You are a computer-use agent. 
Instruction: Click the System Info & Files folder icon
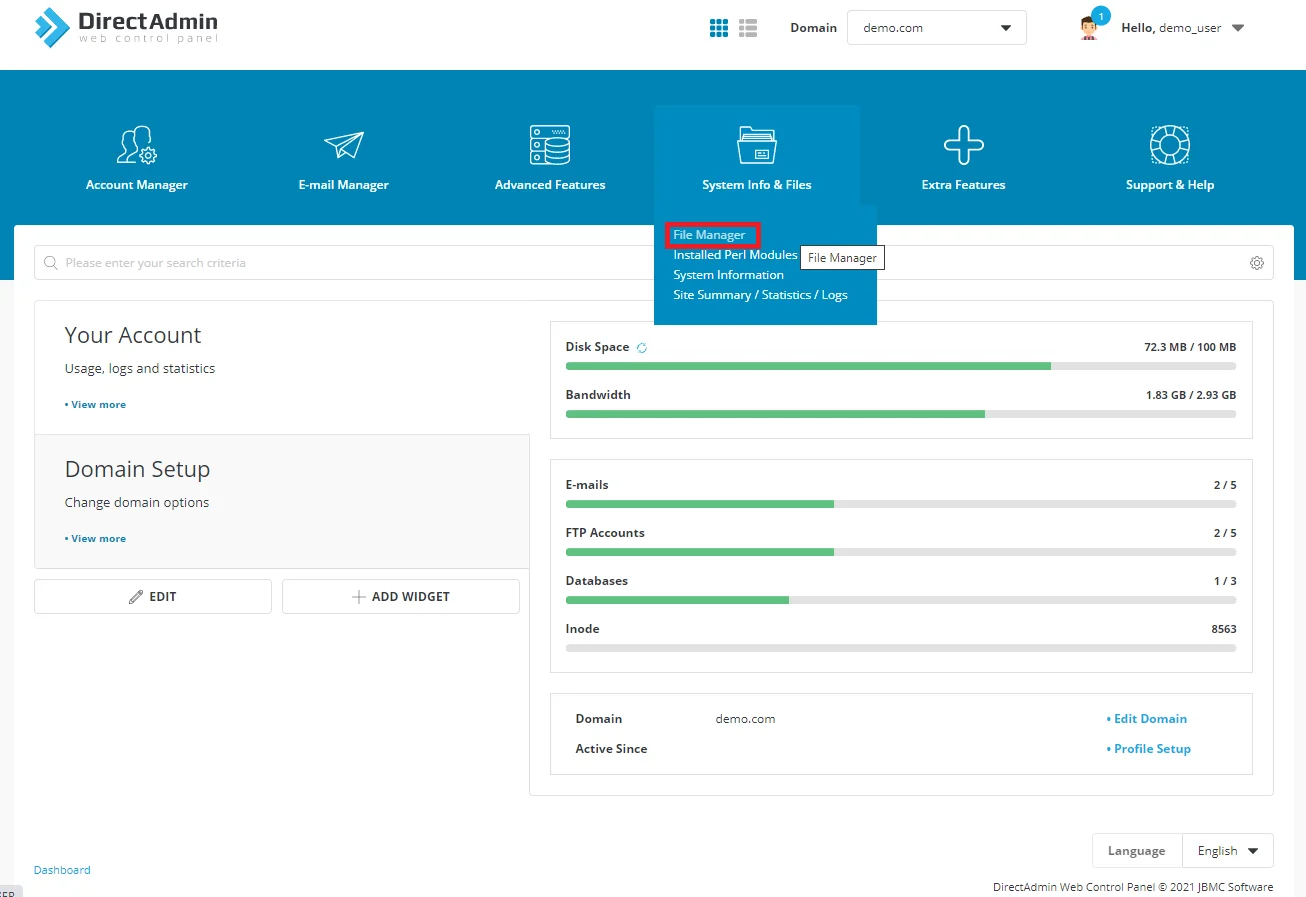coord(756,146)
